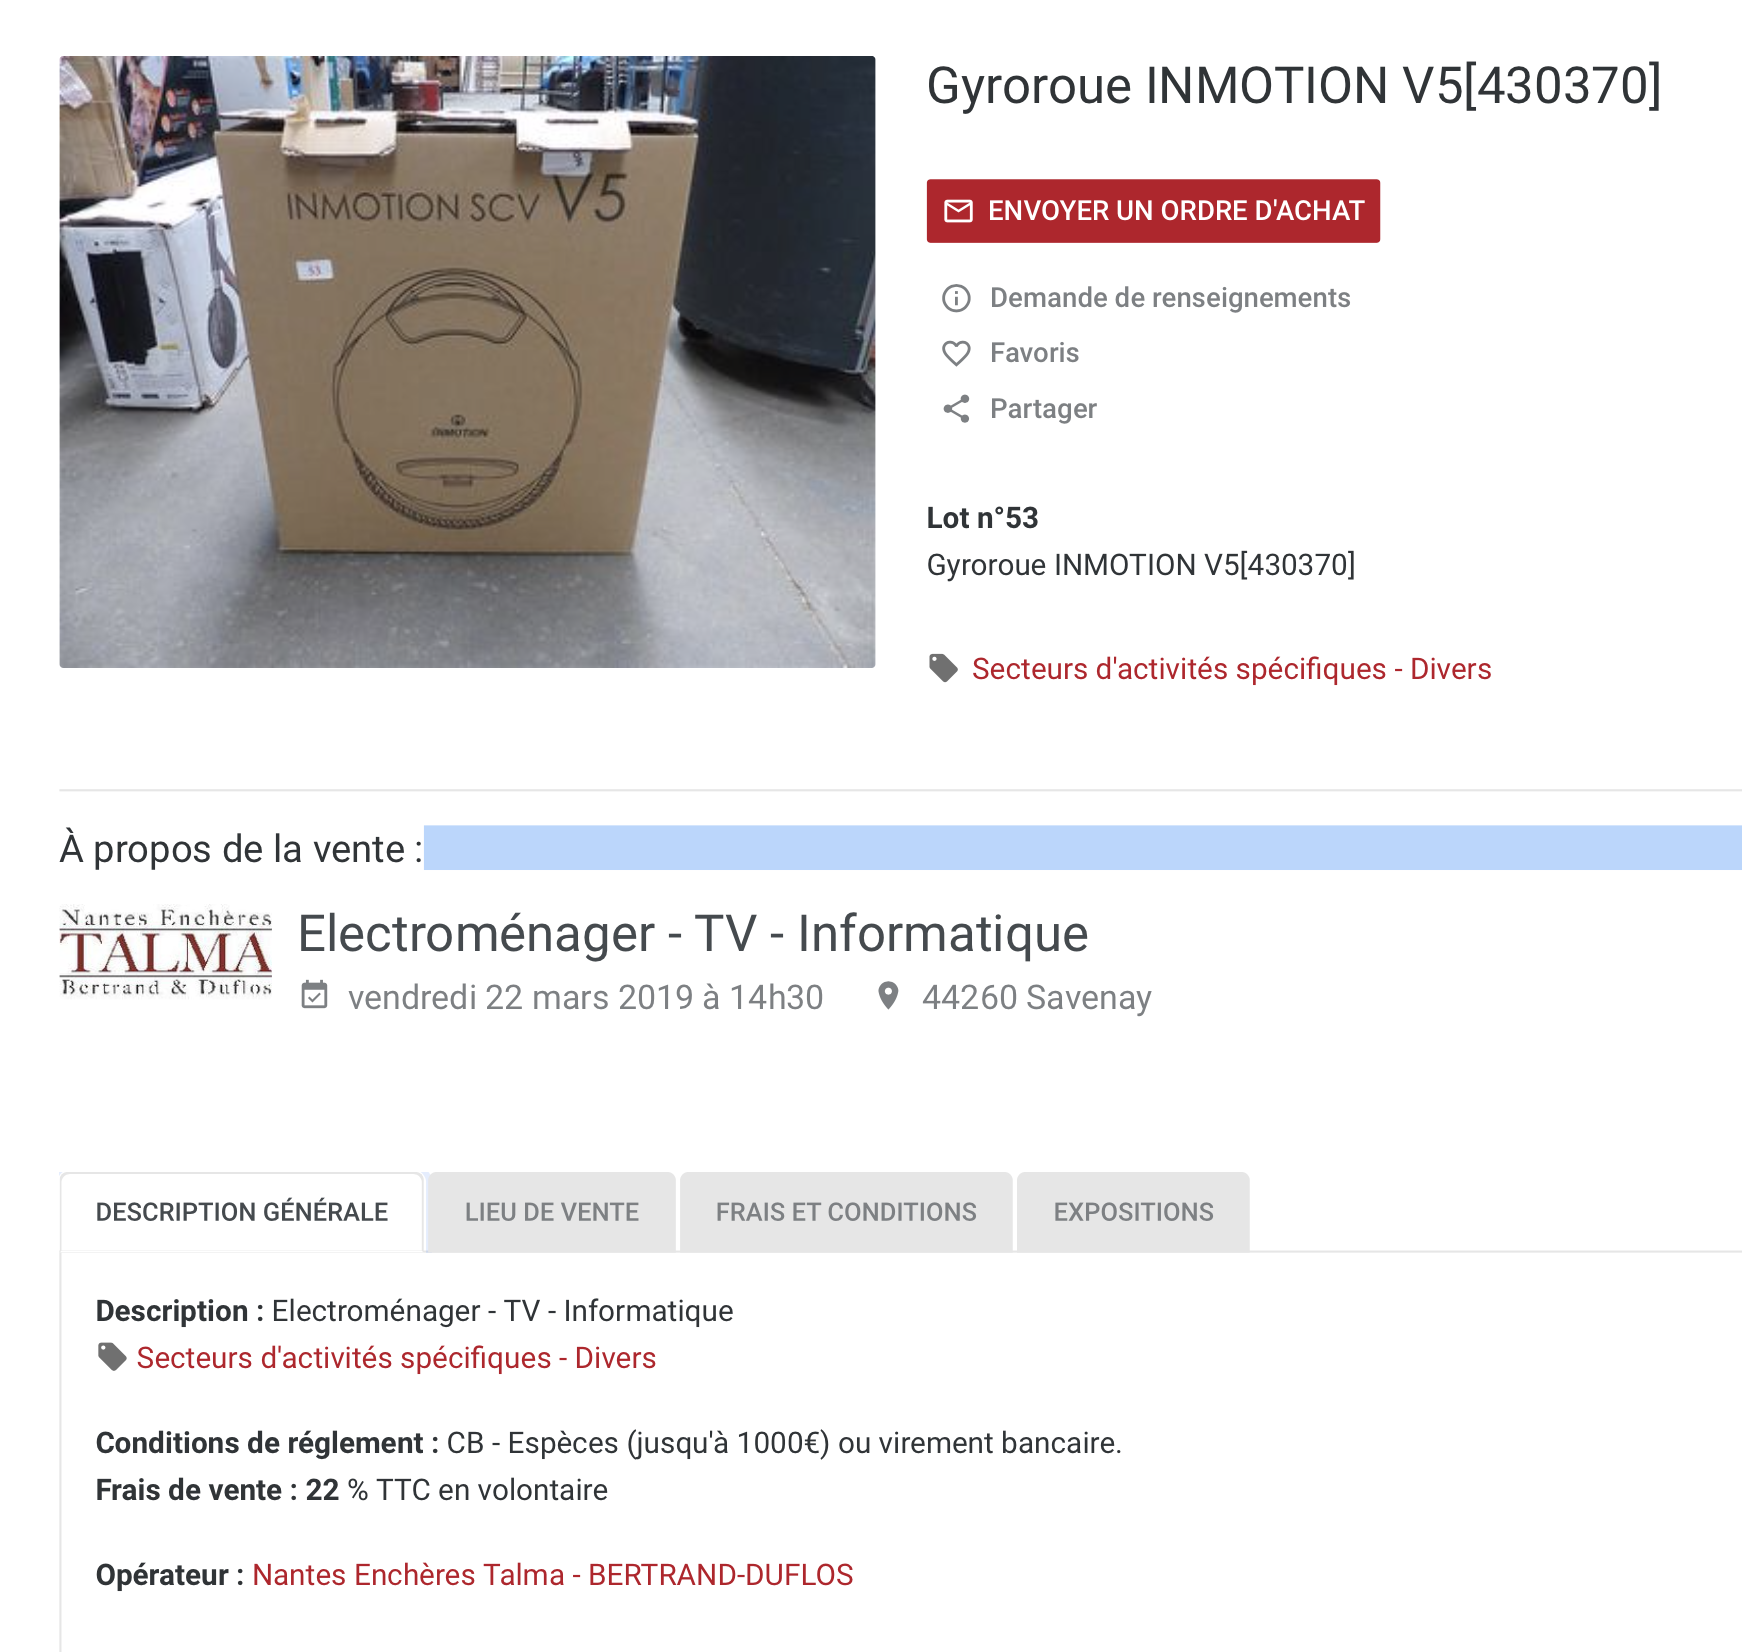Click the envelope icon in purchase order button

tap(958, 211)
